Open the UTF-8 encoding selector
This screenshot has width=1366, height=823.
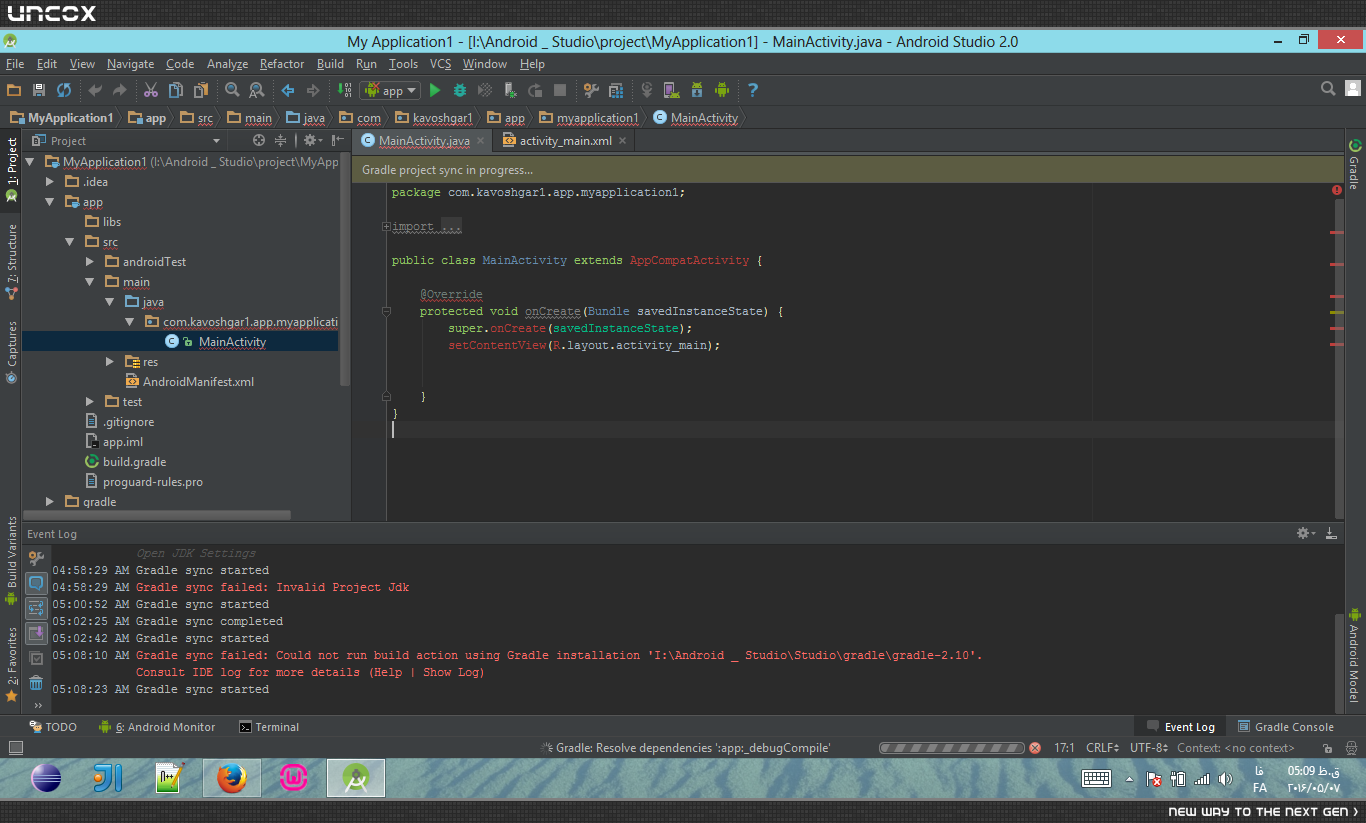click(1149, 748)
